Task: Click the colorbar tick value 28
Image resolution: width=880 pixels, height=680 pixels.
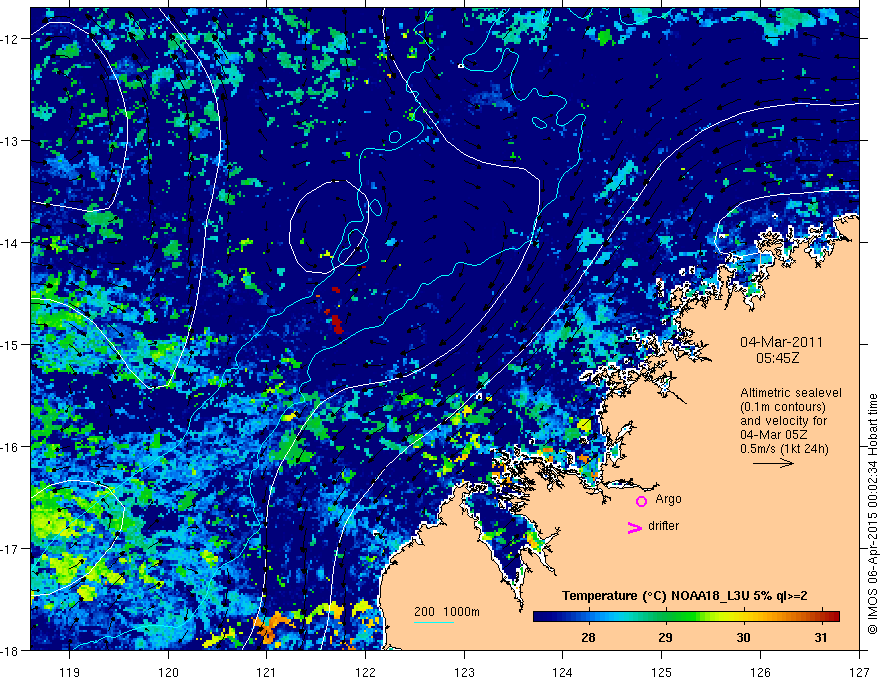Action: [x=588, y=638]
